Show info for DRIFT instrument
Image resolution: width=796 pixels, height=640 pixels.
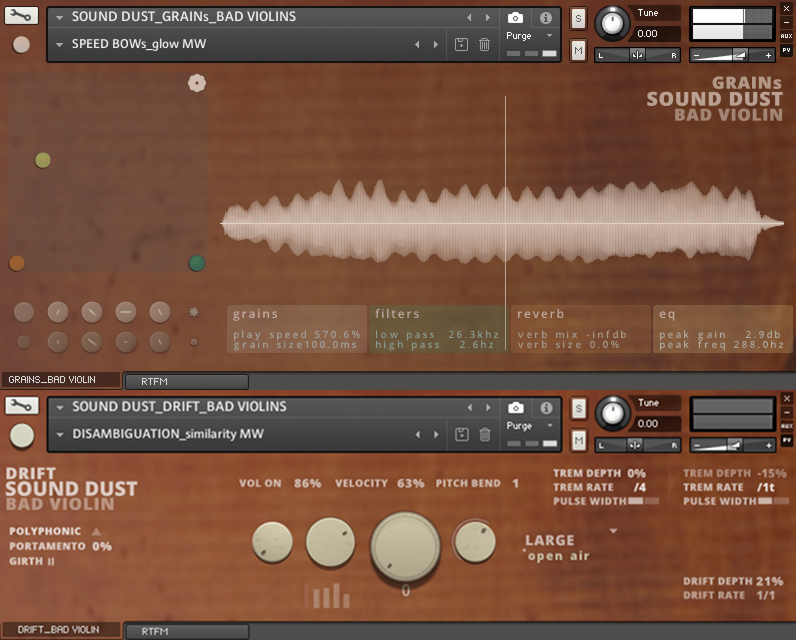click(546, 408)
